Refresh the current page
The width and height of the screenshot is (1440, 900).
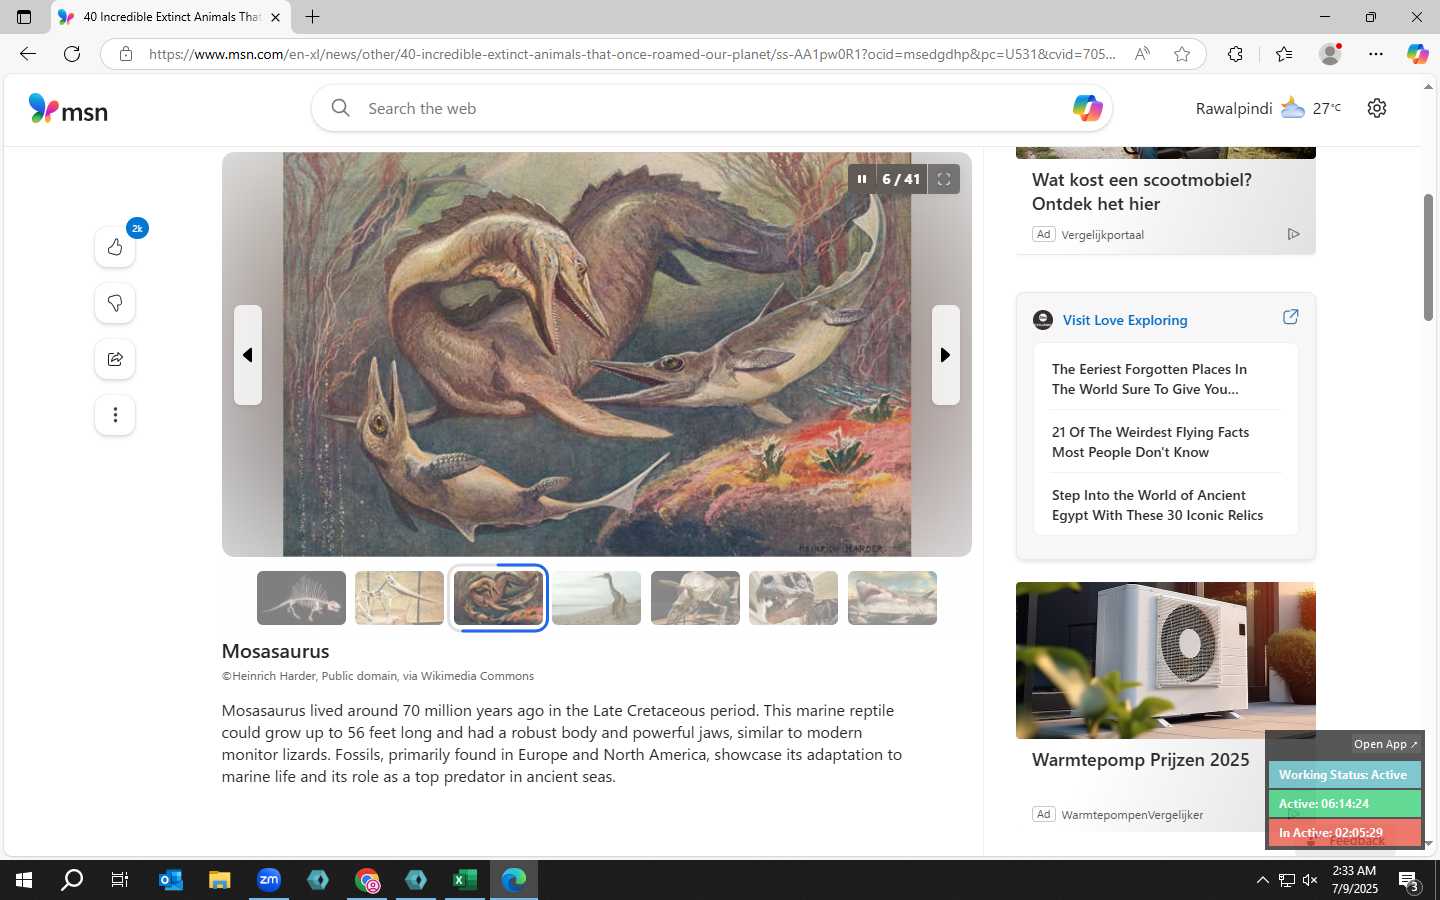pyautogui.click(x=72, y=54)
